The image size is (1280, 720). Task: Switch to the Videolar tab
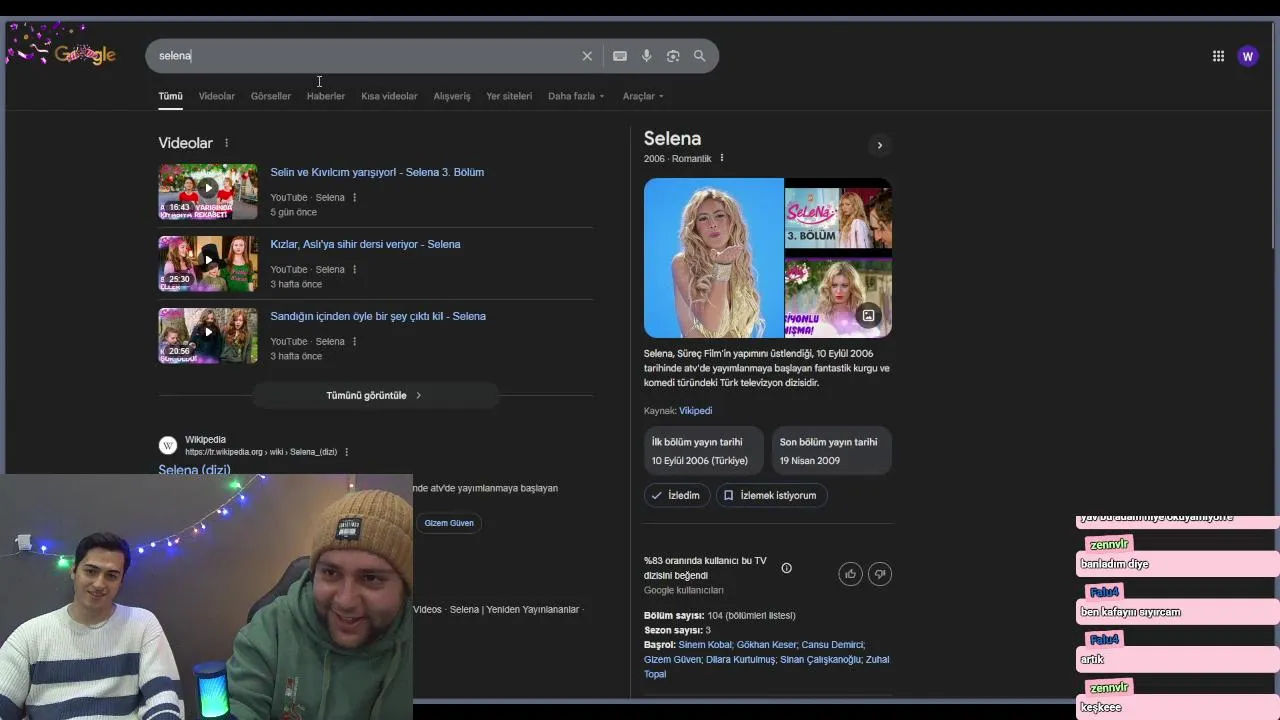pyautogui.click(x=216, y=96)
